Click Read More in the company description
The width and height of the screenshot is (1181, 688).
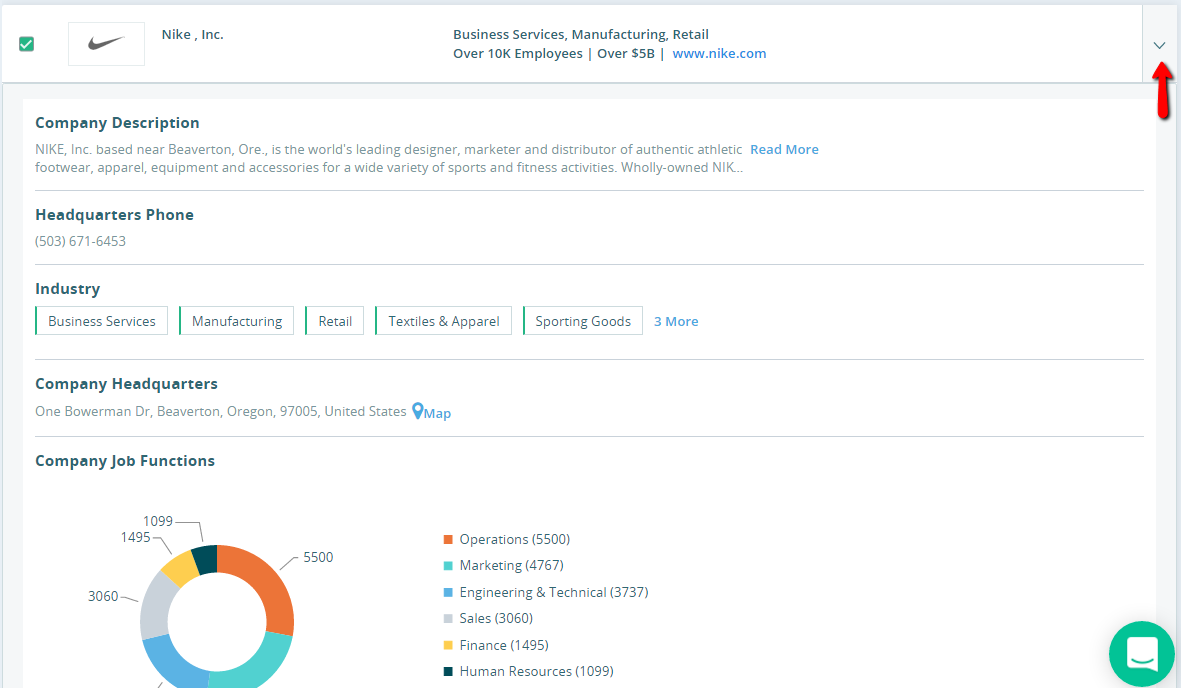(x=784, y=149)
